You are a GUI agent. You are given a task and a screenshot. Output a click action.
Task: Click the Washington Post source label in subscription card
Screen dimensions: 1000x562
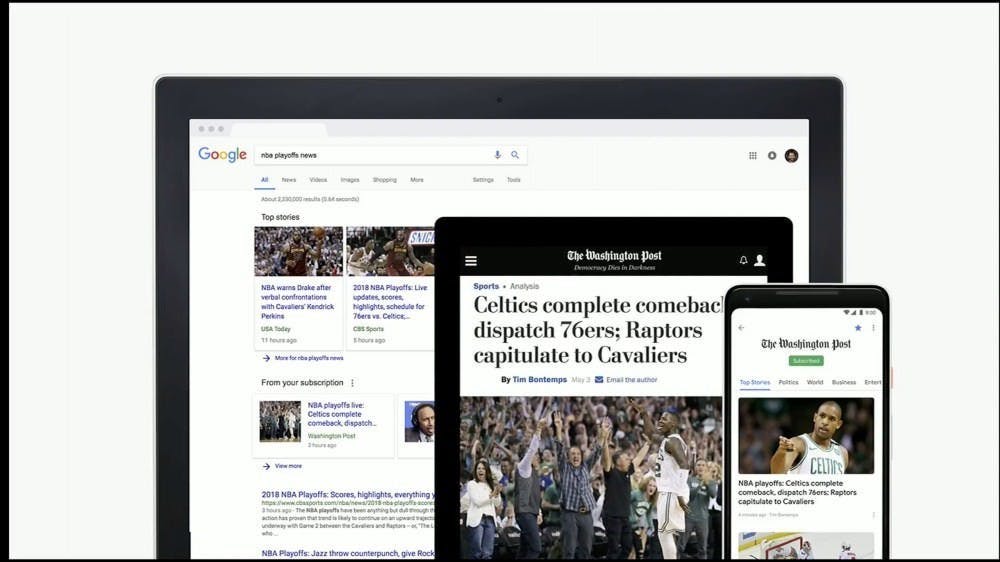pyautogui.click(x=332, y=436)
